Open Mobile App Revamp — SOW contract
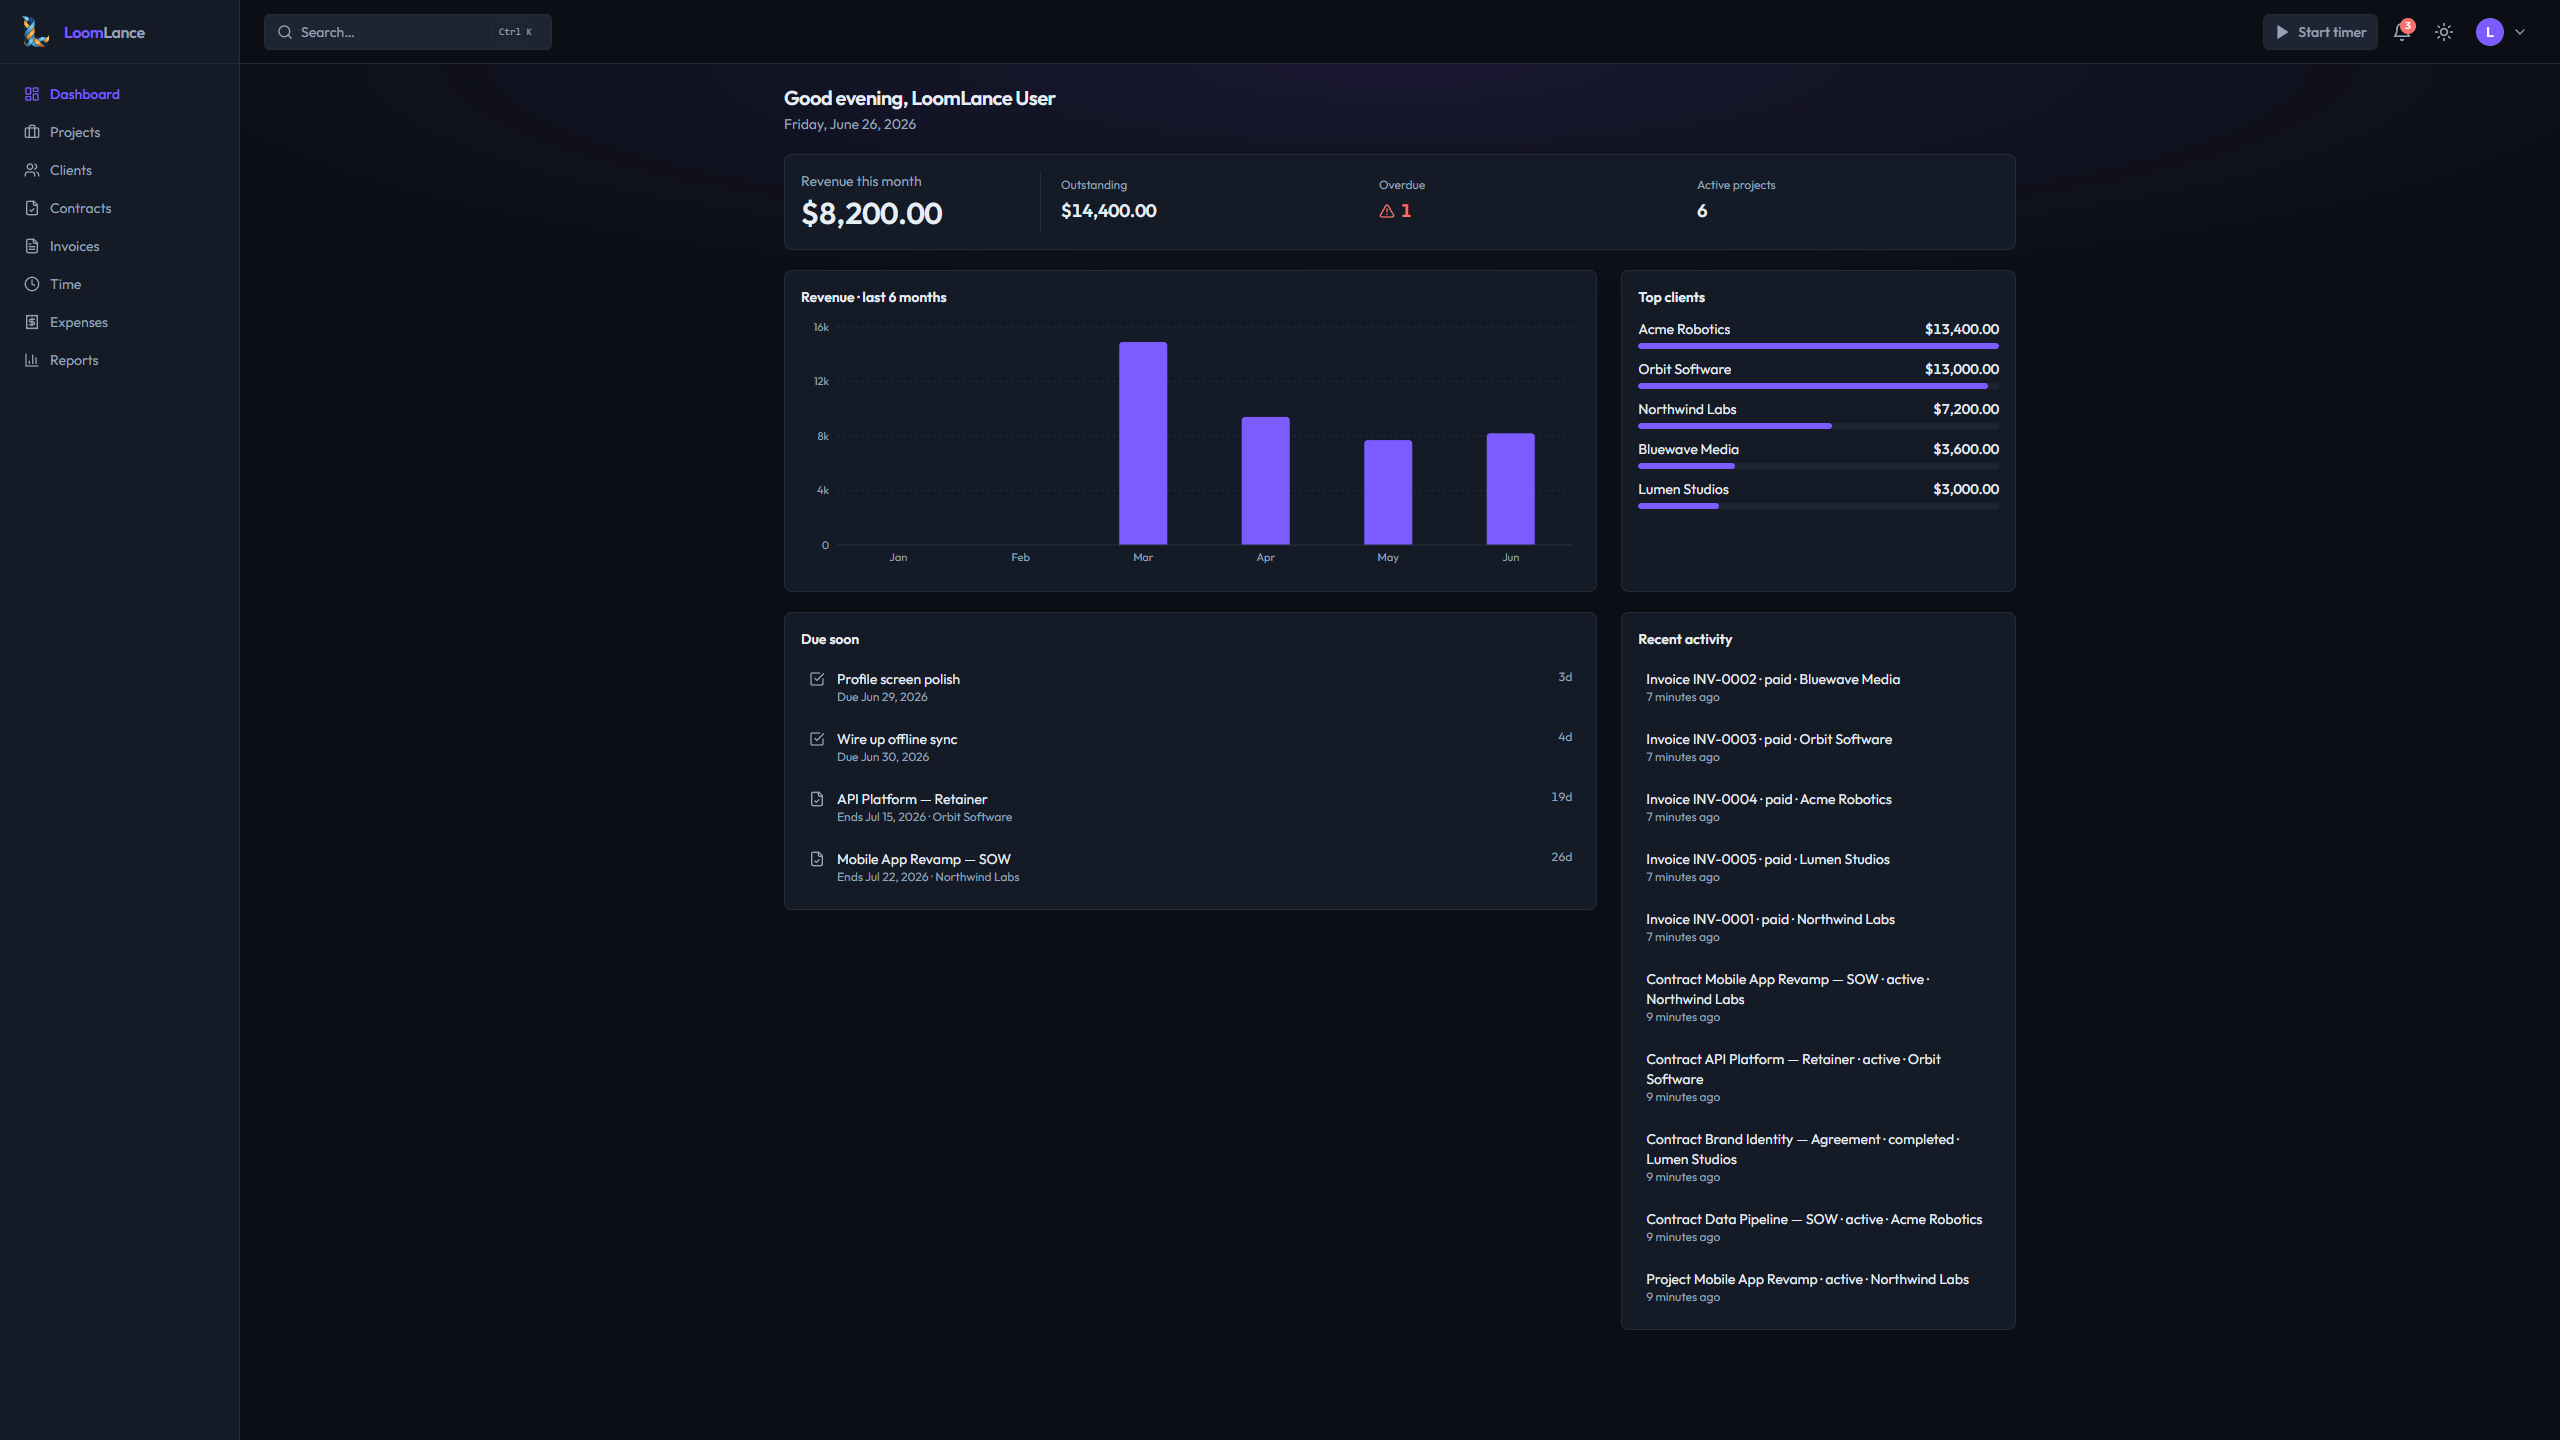Screen dimensions: 2560x1440 (x=1190, y=867)
